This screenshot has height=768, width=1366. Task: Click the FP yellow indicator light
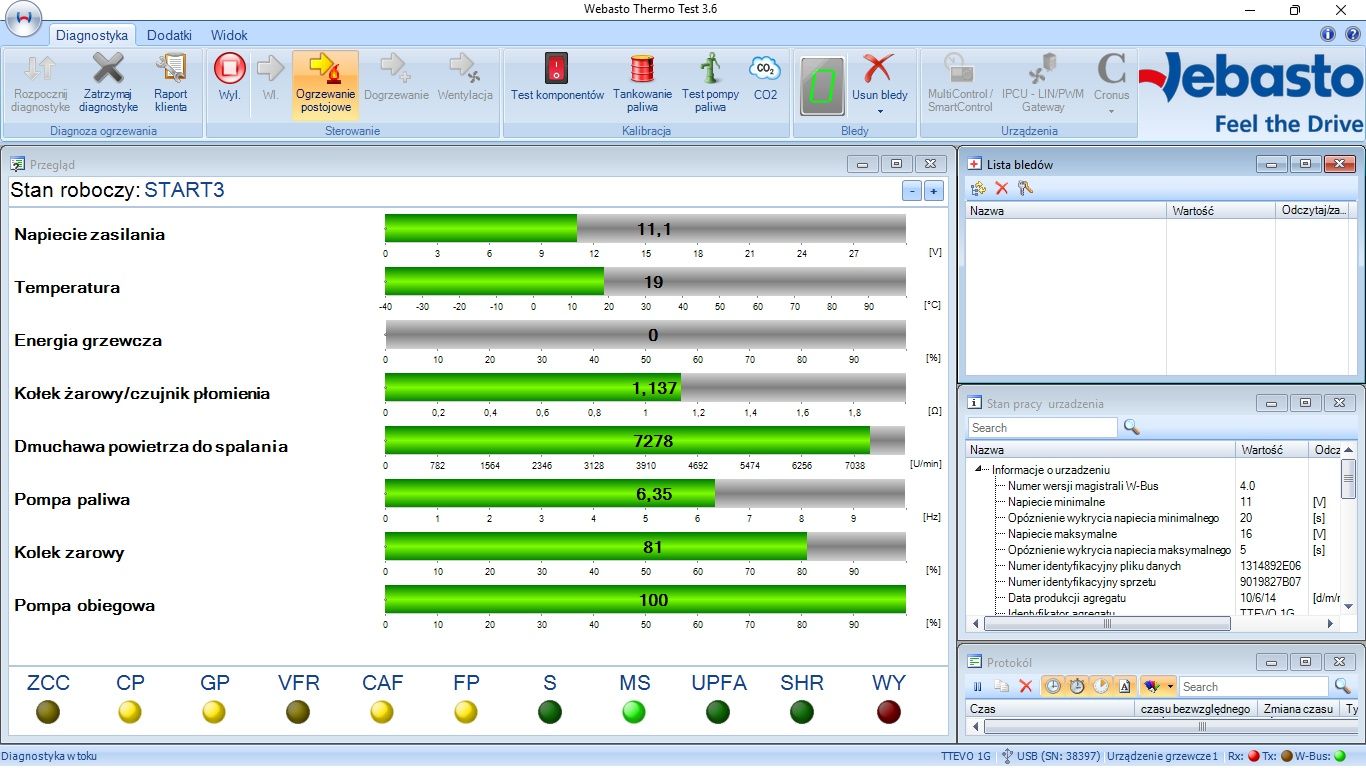[466, 712]
